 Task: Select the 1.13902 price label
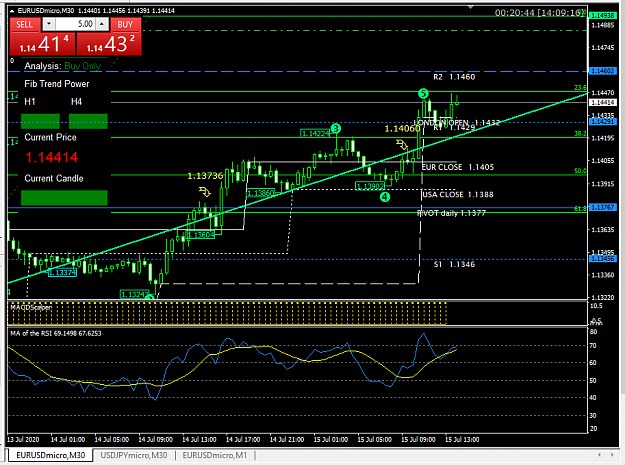[x=370, y=186]
